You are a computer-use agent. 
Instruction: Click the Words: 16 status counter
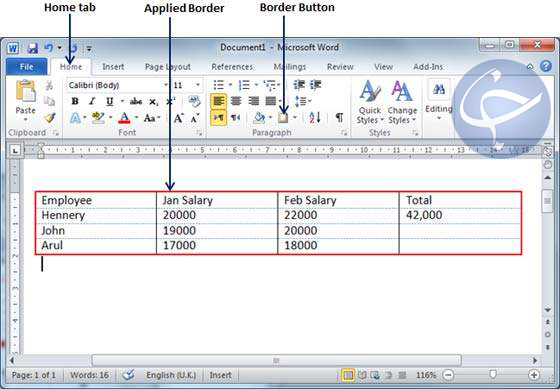click(89, 375)
